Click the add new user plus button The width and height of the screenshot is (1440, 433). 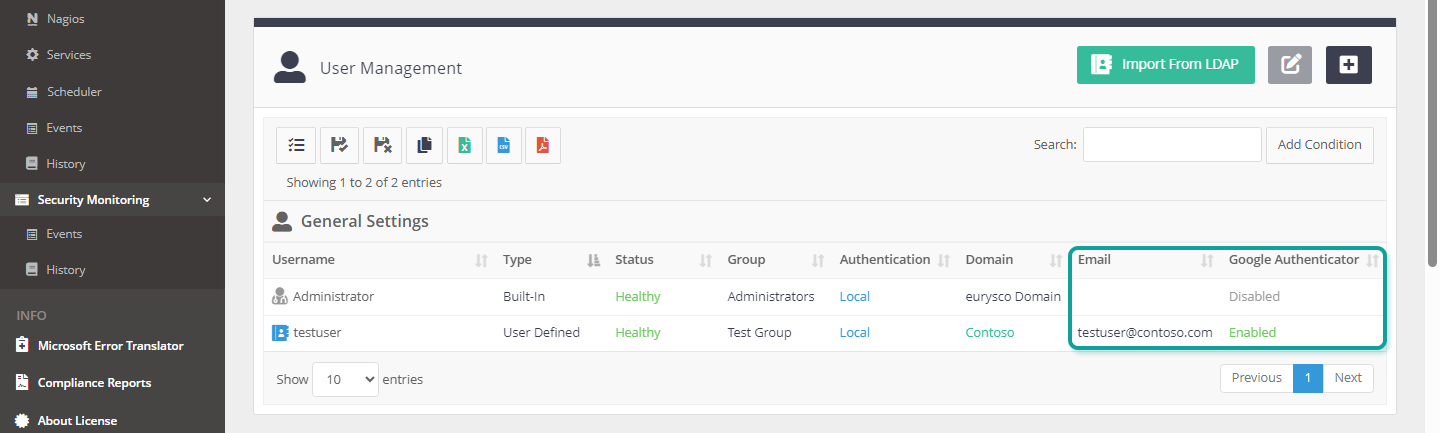pos(1349,64)
